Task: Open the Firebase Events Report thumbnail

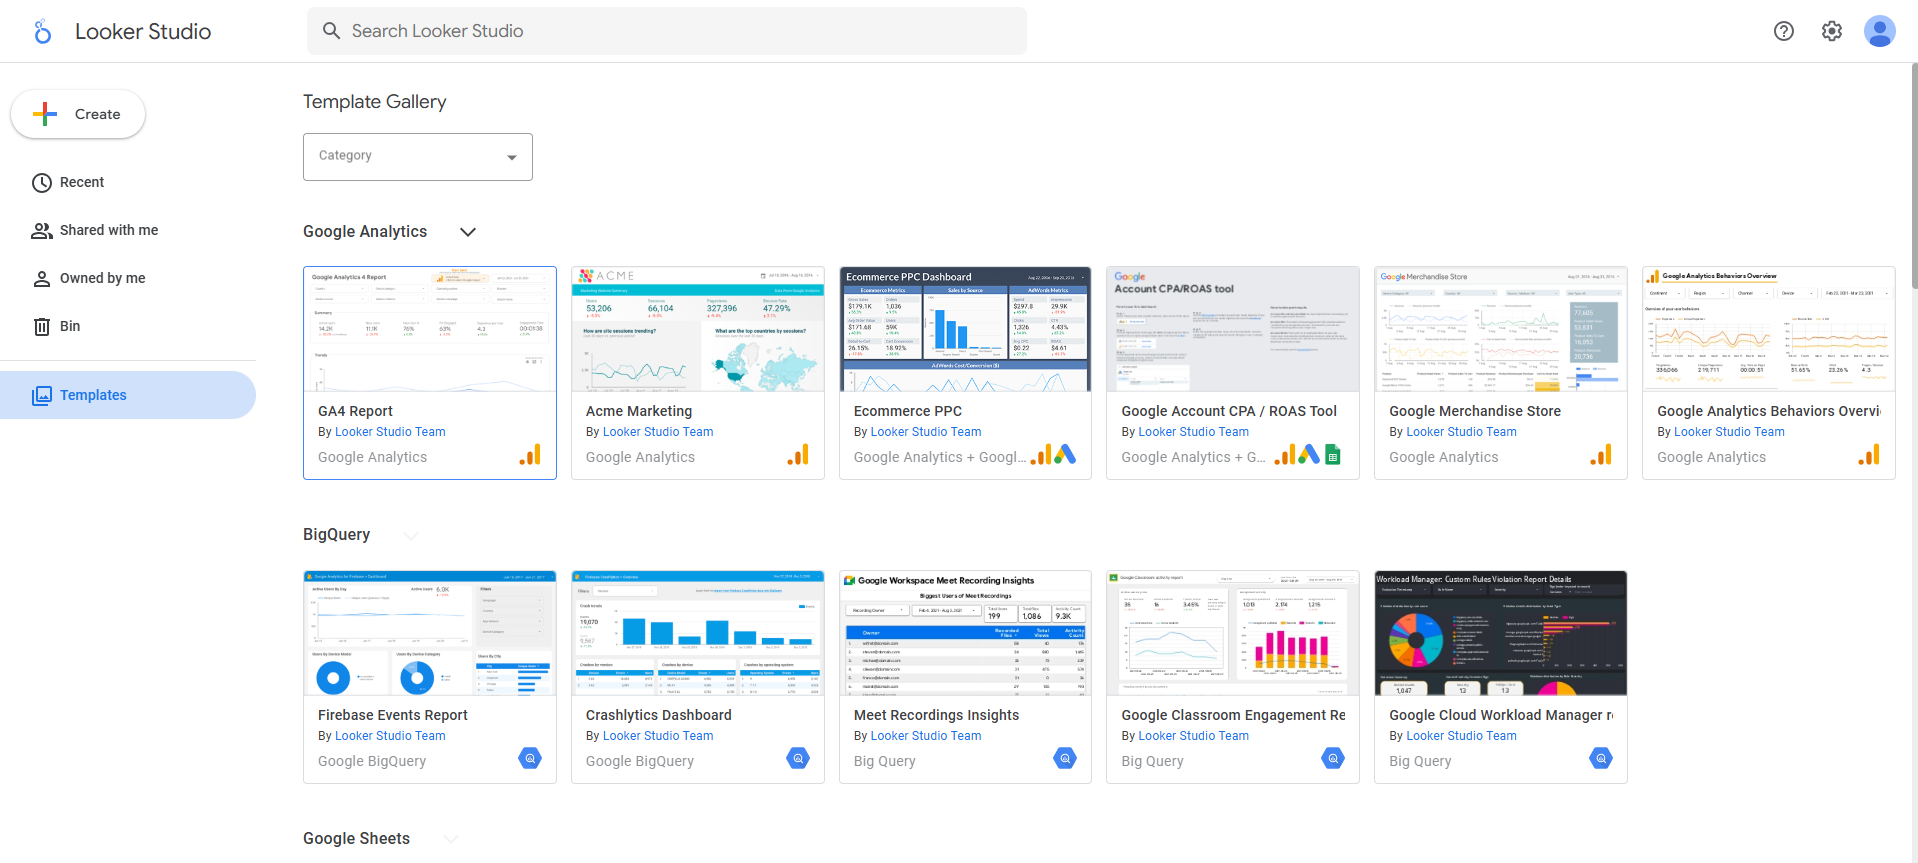Action: tap(430, 633)
